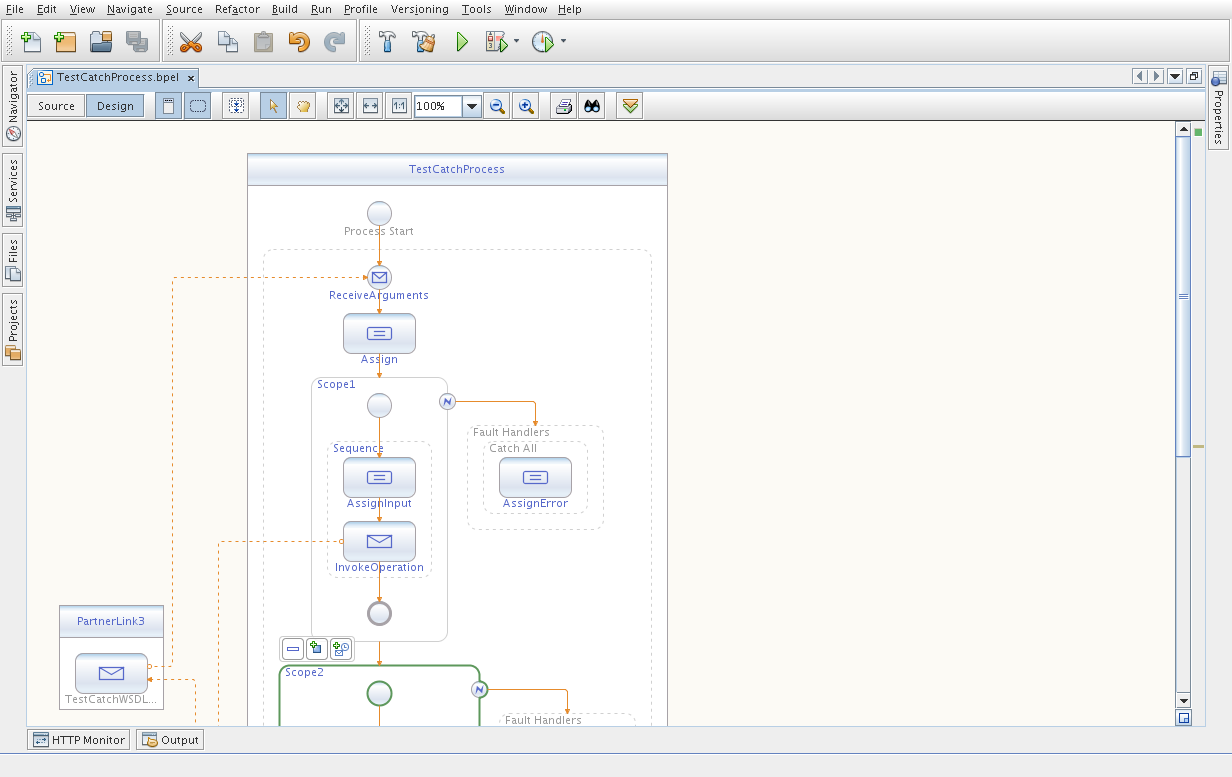Click Add Variable icon above Scope2
1232x777 pixels.
[x=317, y=649]
